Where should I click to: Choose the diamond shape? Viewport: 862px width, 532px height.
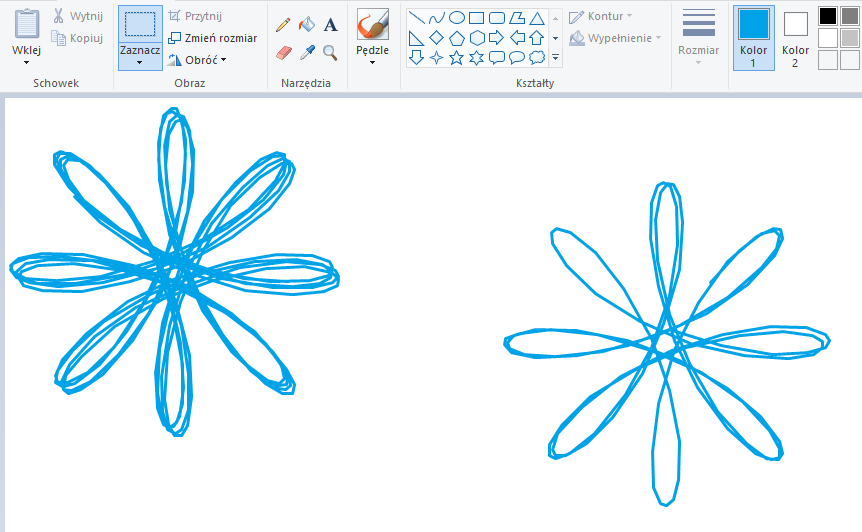click(x=436, y=38)
